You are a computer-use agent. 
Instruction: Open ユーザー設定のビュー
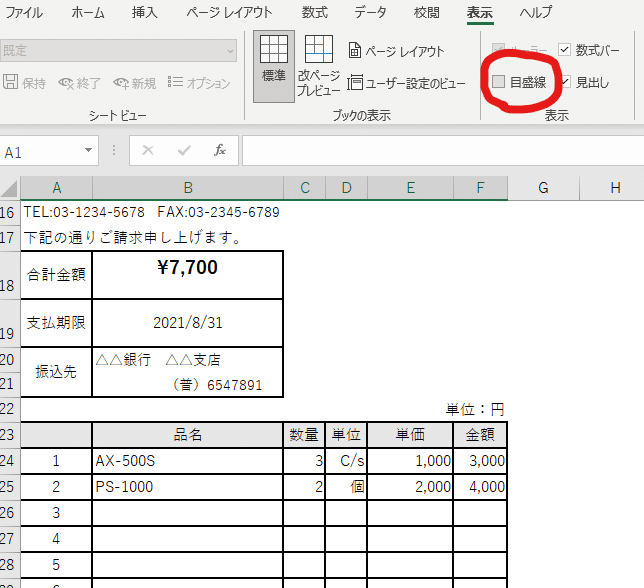[x=407, y=83]
